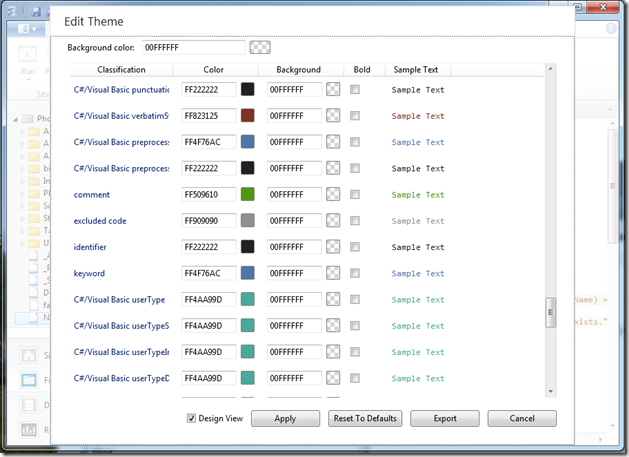Toggle Bold checkbox for comment
The width and height of the screenshot is (629, 457).
point(355,194)
